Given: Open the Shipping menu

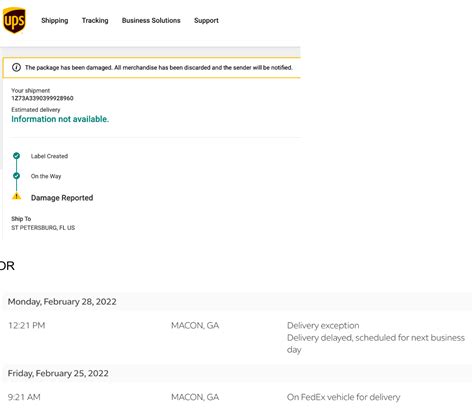Looking at the screenshot, I should (x=55, y=21).
